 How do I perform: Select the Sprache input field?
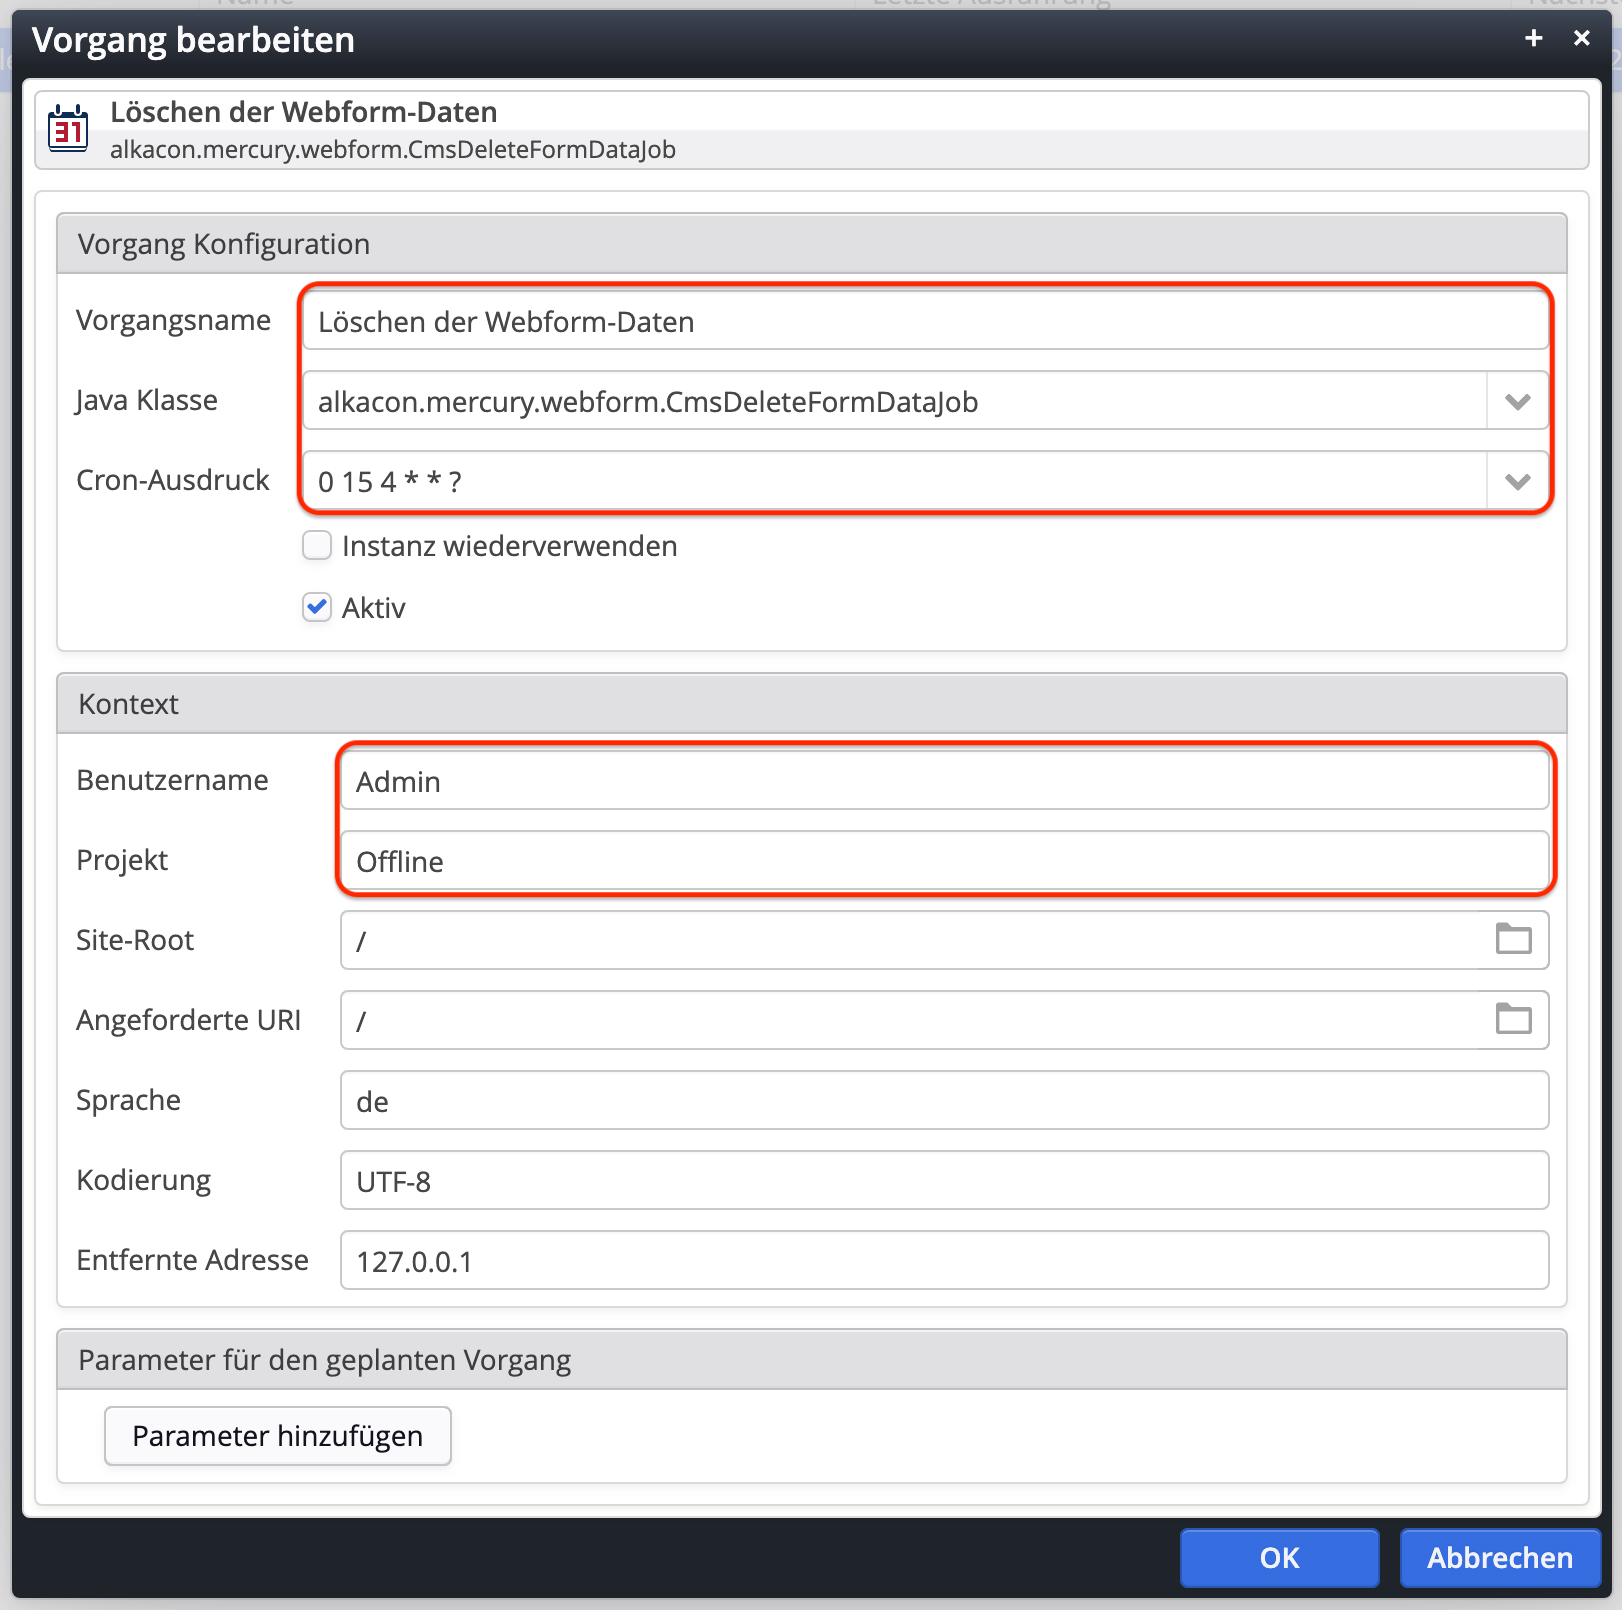(x=944, y=1101)
